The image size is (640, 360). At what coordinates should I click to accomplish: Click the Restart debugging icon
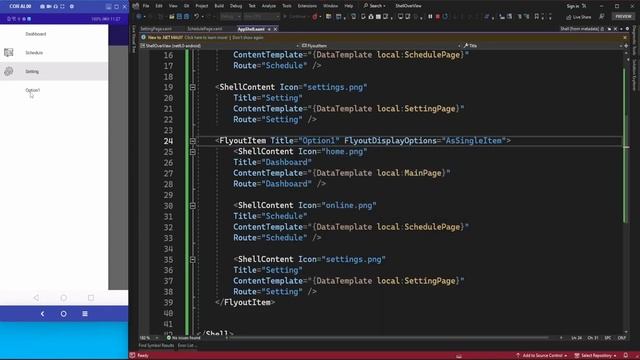(445, 16)
